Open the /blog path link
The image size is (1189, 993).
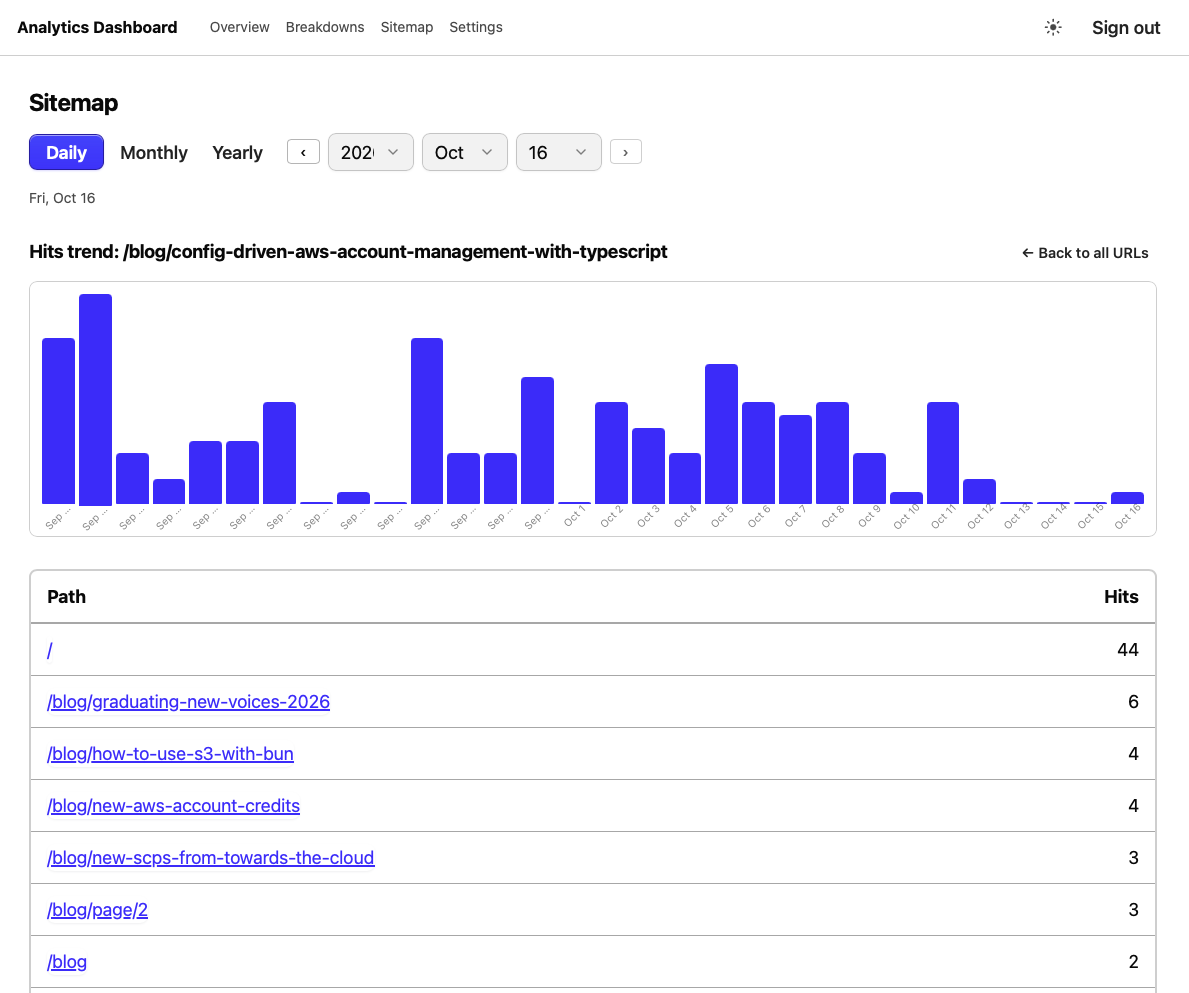pos(67,962)
